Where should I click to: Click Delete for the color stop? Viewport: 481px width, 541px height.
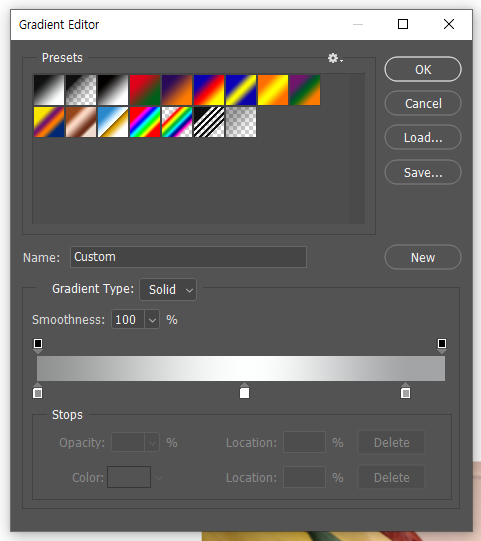pyautogui.click(x=392, y=478)
